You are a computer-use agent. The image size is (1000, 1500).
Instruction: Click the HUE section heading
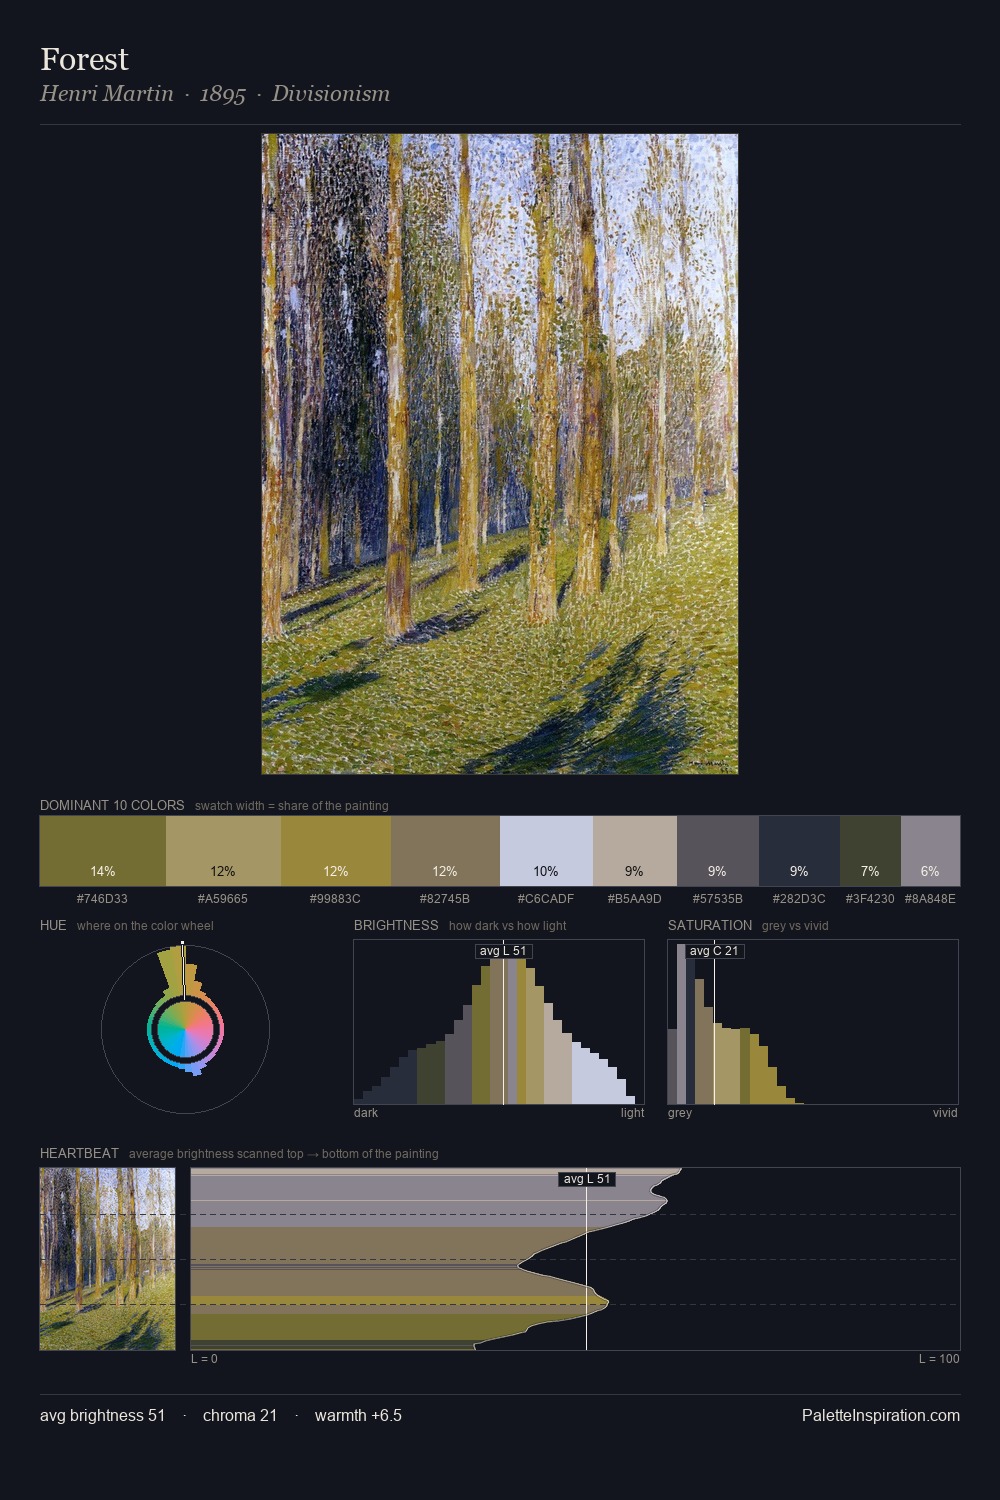pos(53,925)
